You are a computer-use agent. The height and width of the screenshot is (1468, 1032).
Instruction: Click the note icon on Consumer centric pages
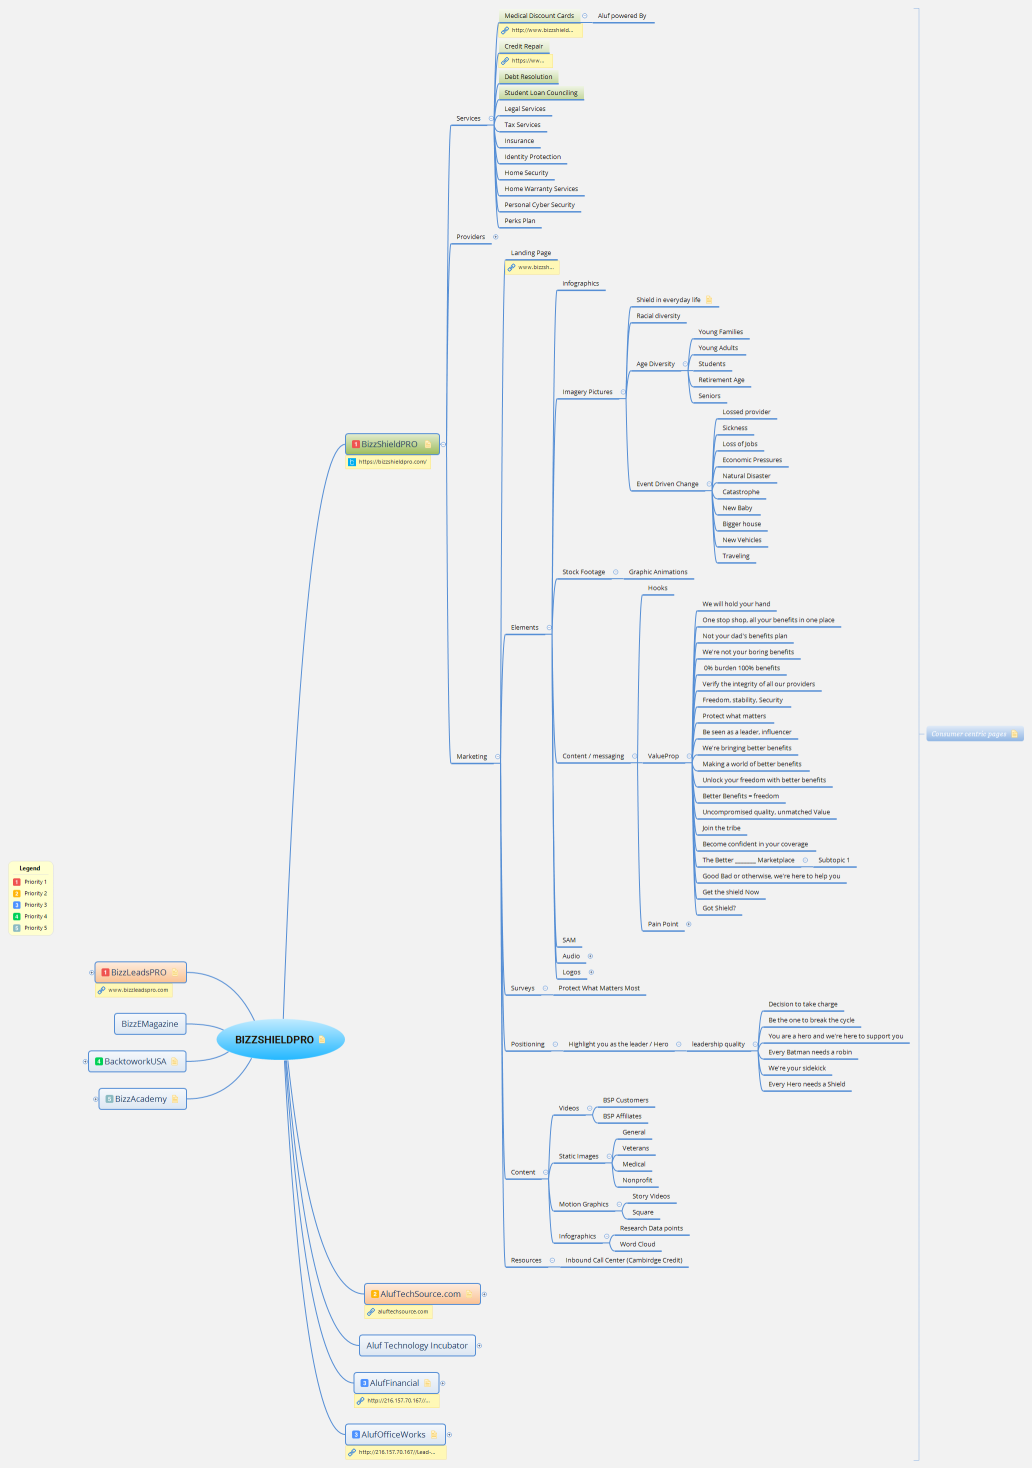click(x=1014, y=734)
